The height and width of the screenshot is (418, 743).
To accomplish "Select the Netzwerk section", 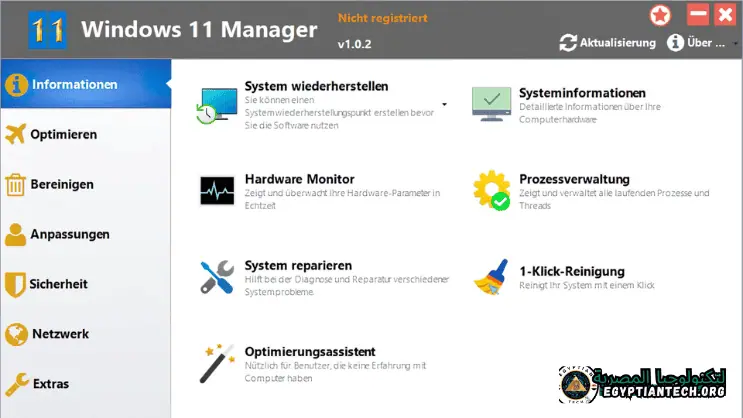I will (x=86, y=334).
